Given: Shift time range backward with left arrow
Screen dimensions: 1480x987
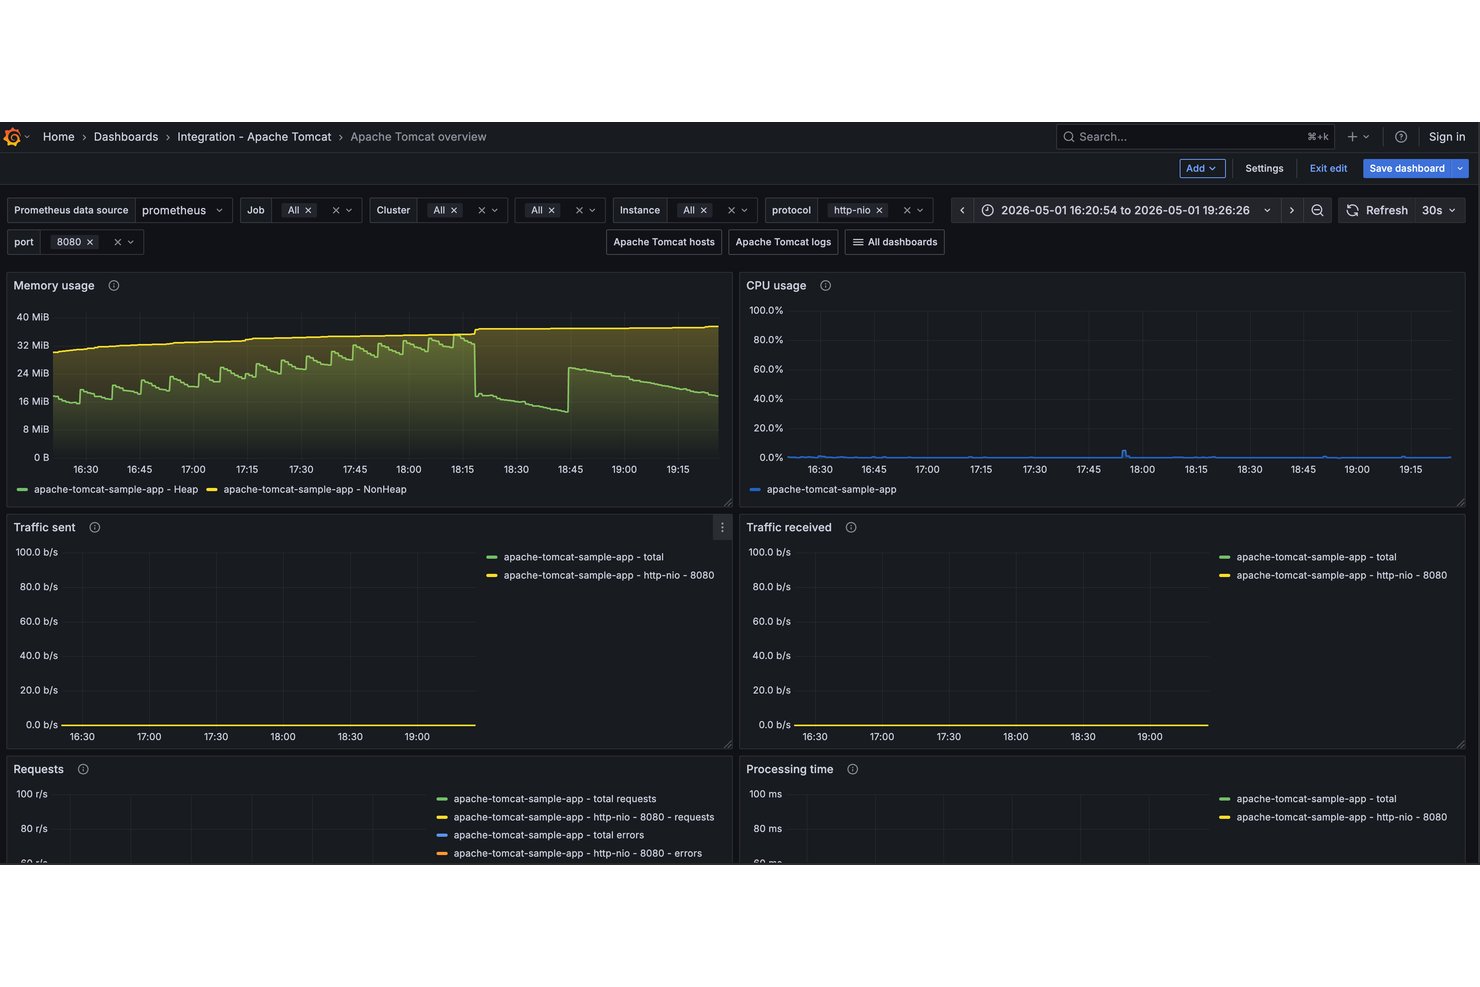Looking at the screenshot, I should click(962, 210).
